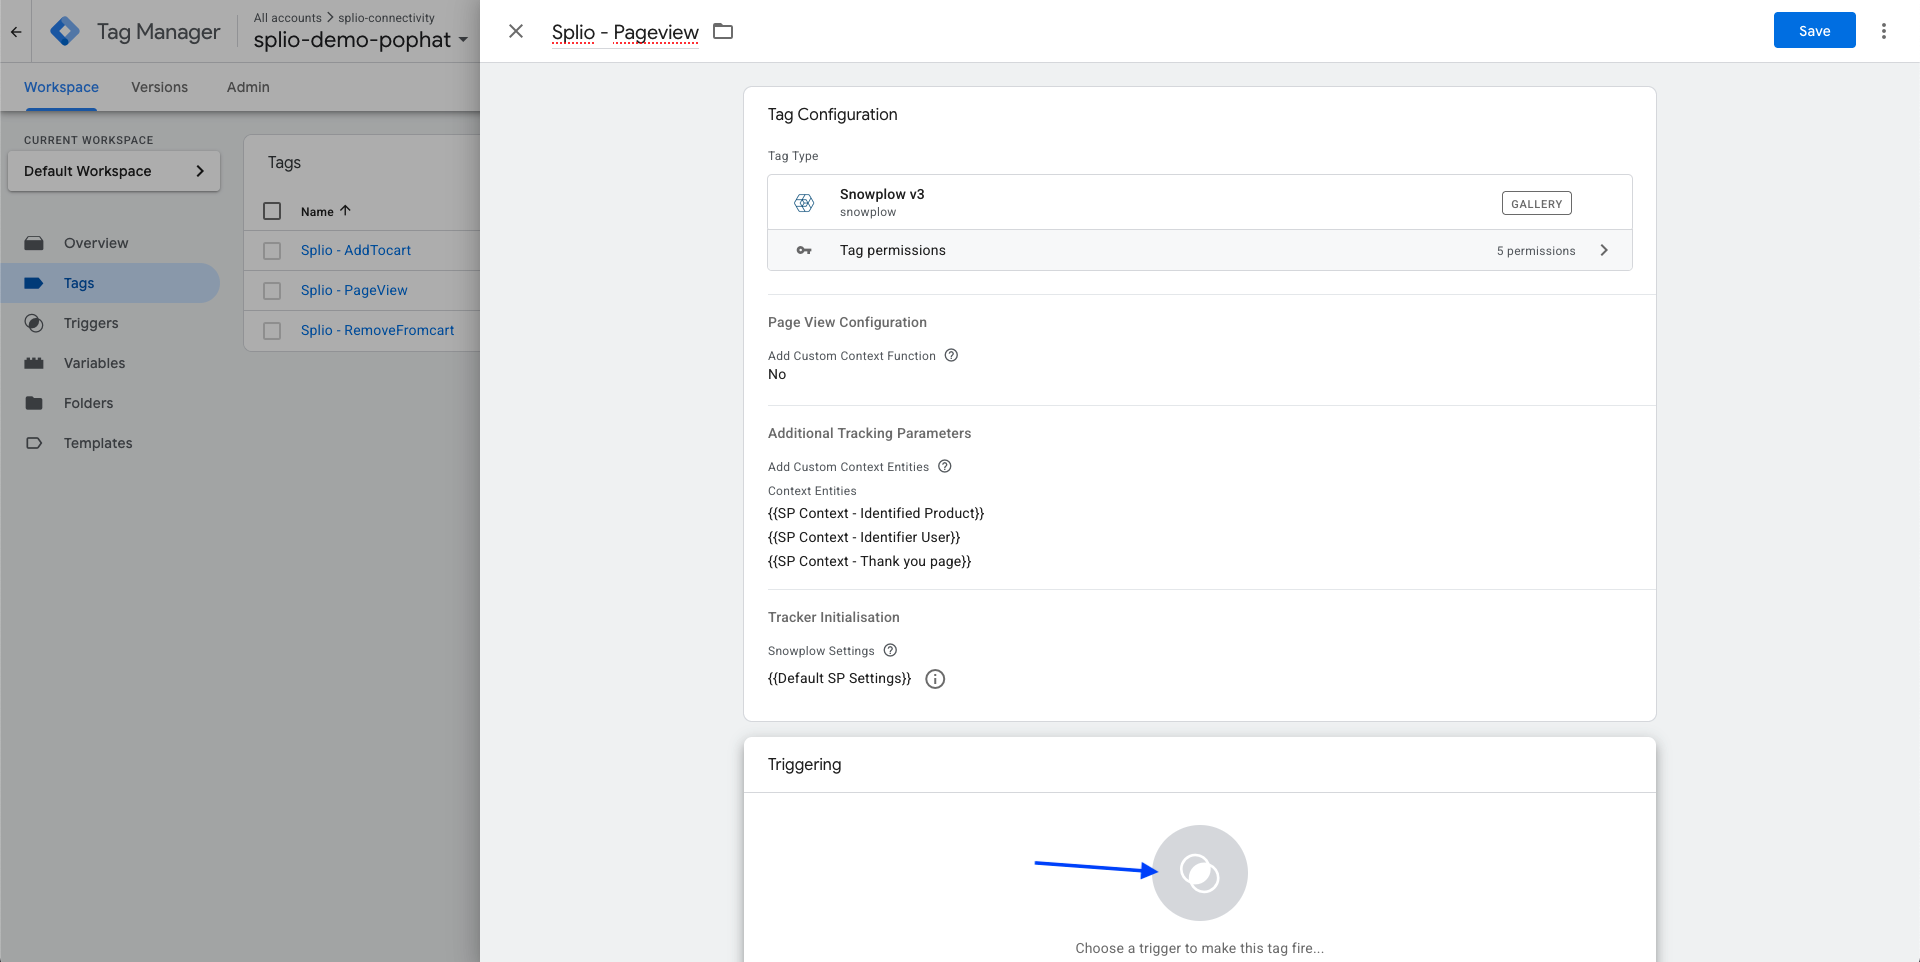Click the Templates tag outline icon
The image size is (1920, 962).
(x=34, y=443)
